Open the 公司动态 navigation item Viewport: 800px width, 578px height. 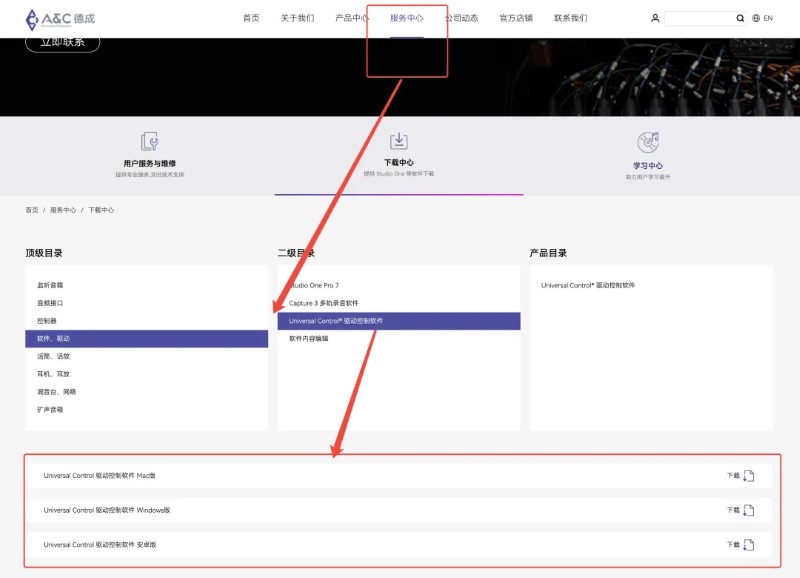461,18
